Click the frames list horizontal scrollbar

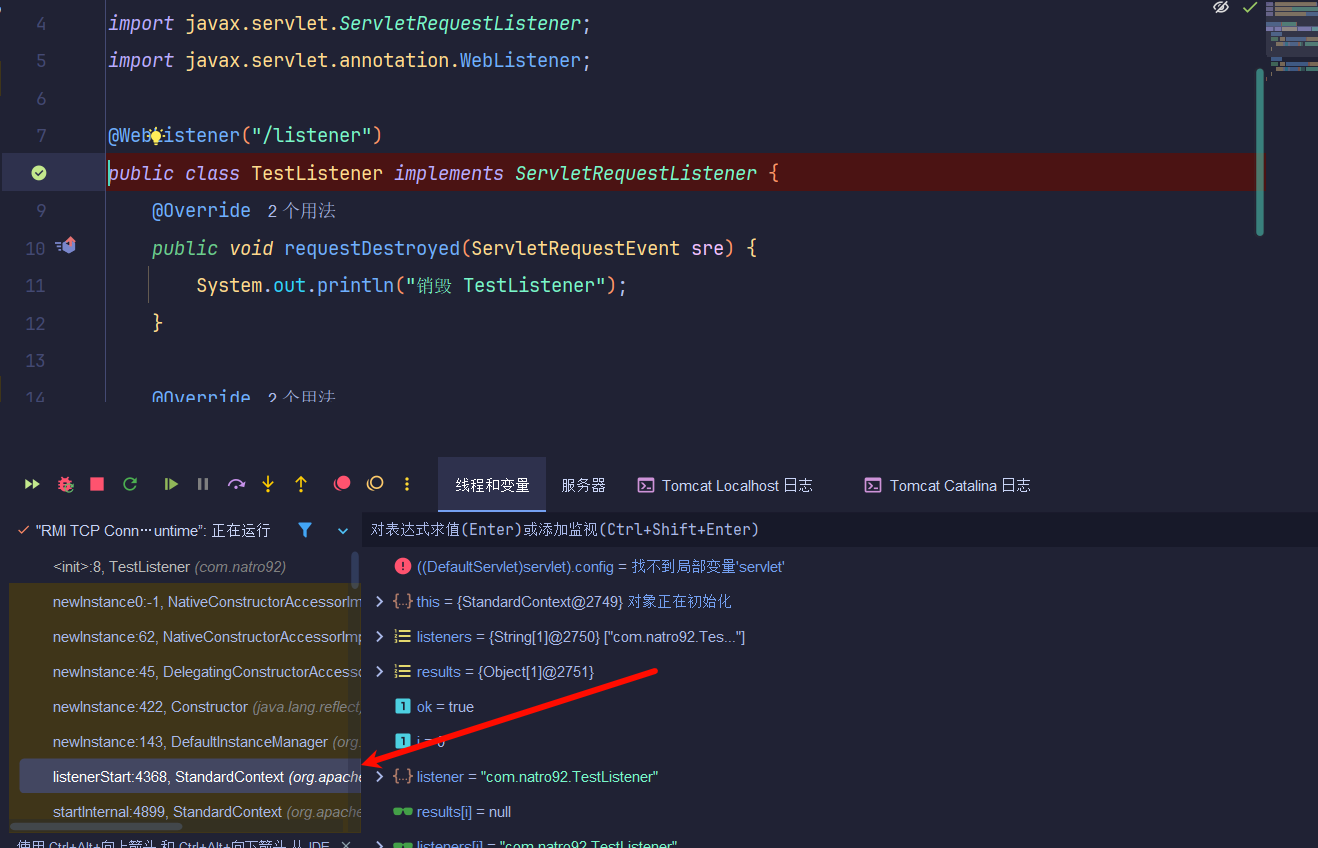(97, 827)
